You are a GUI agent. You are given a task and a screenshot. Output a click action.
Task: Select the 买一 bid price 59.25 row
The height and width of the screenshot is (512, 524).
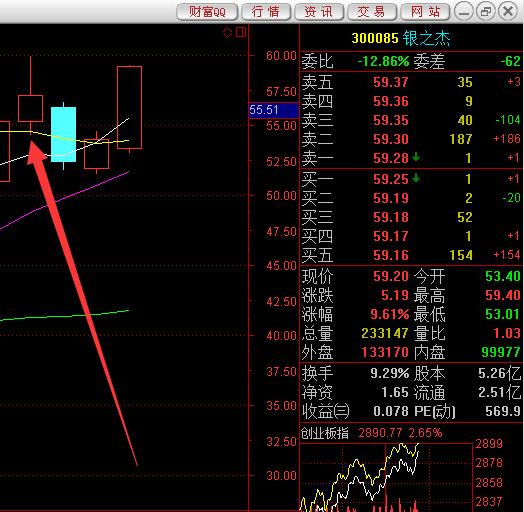411,179
